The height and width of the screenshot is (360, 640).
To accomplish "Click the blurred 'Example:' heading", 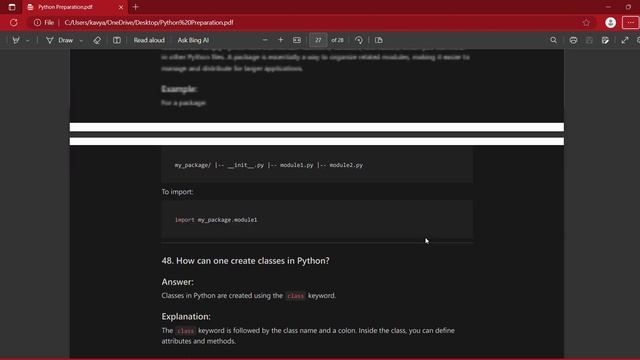I will pos(179,89).
